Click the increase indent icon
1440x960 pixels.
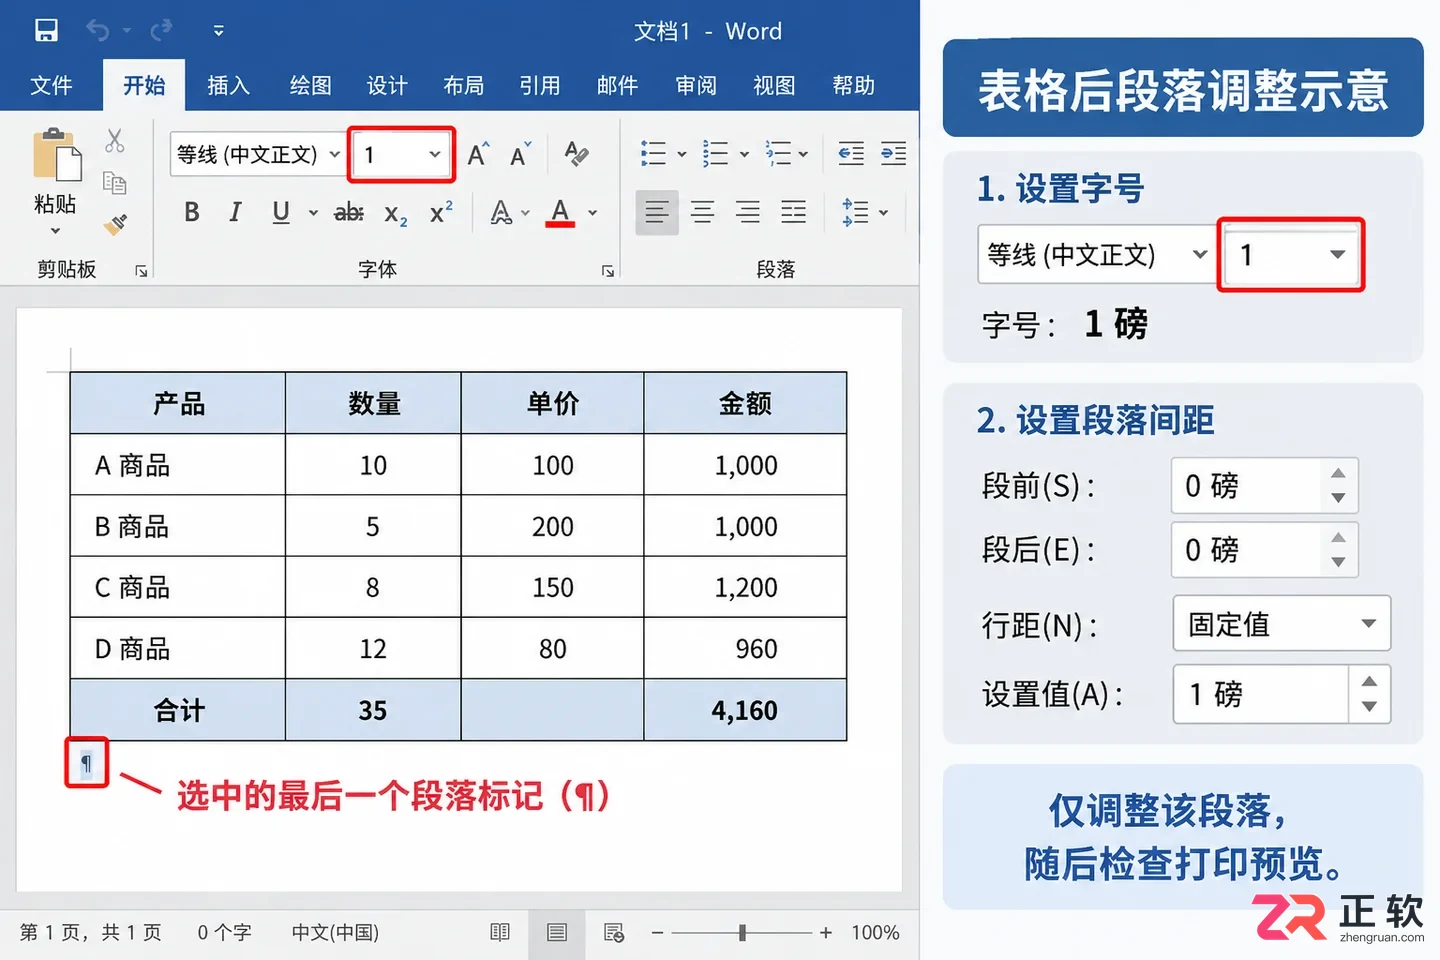click(x=894, y=153)
